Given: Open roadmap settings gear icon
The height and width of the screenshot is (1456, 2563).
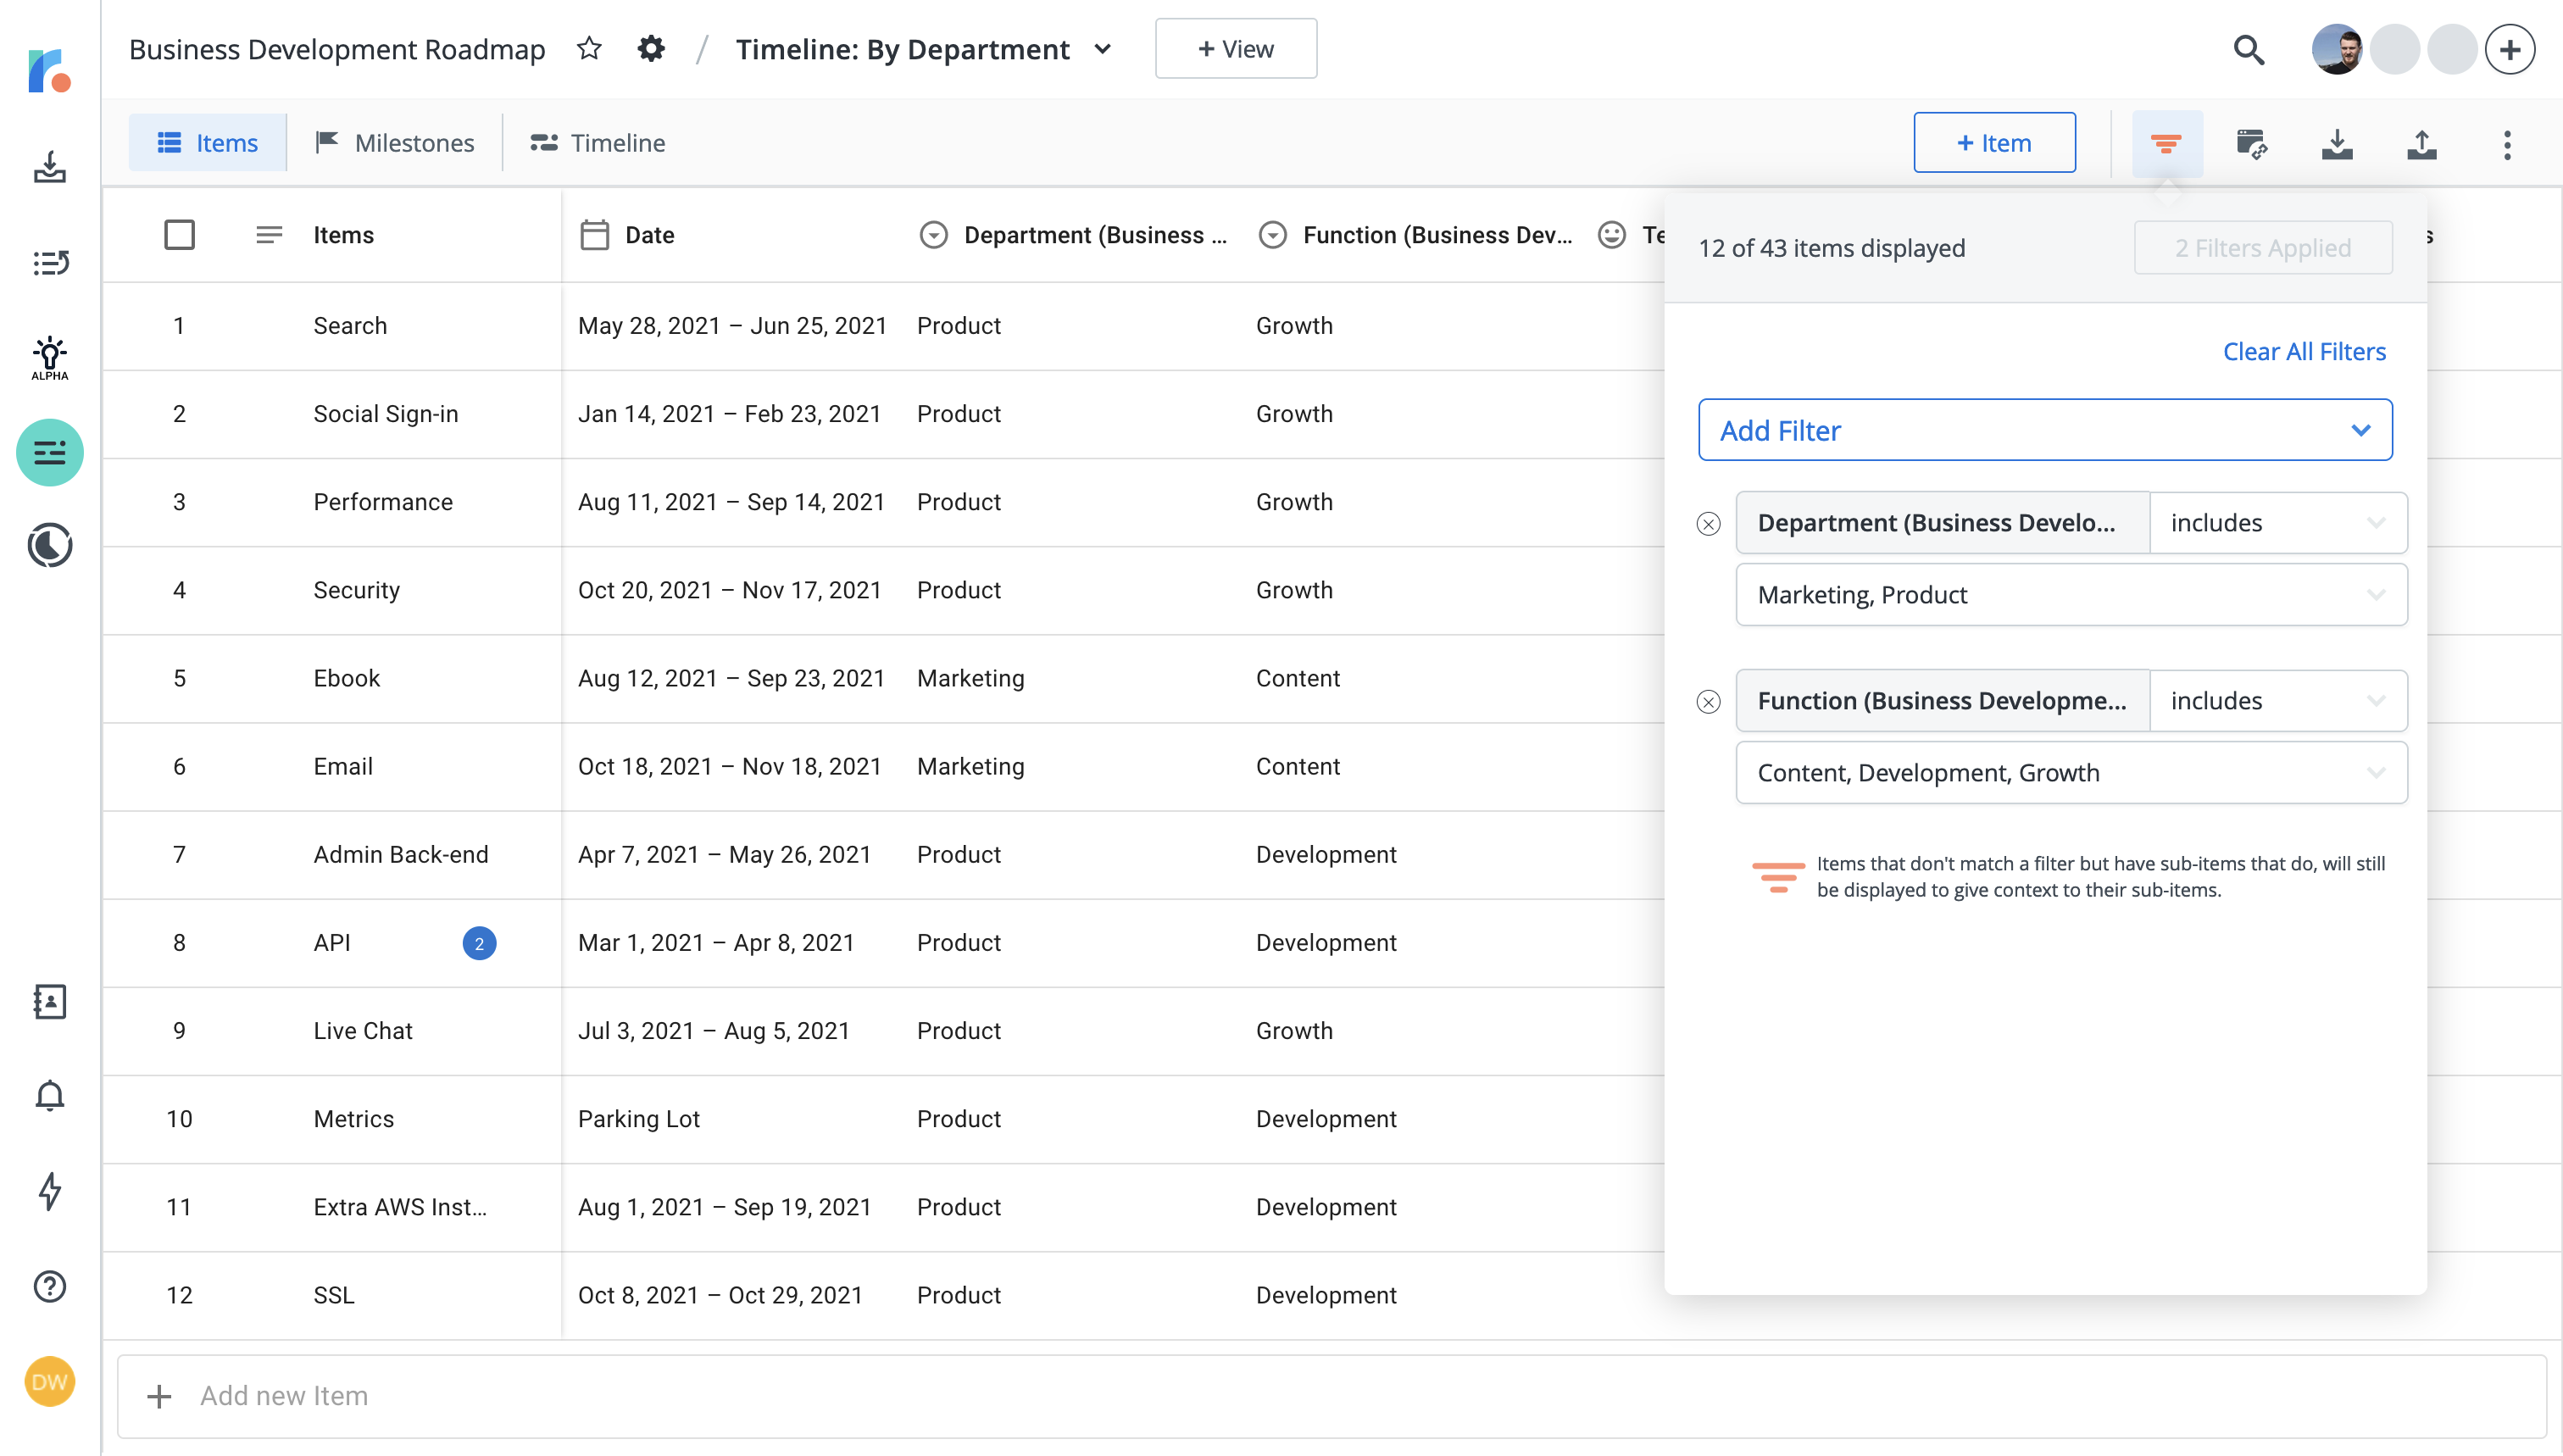Looking at the screenshot, I should [x=651, y=49].
